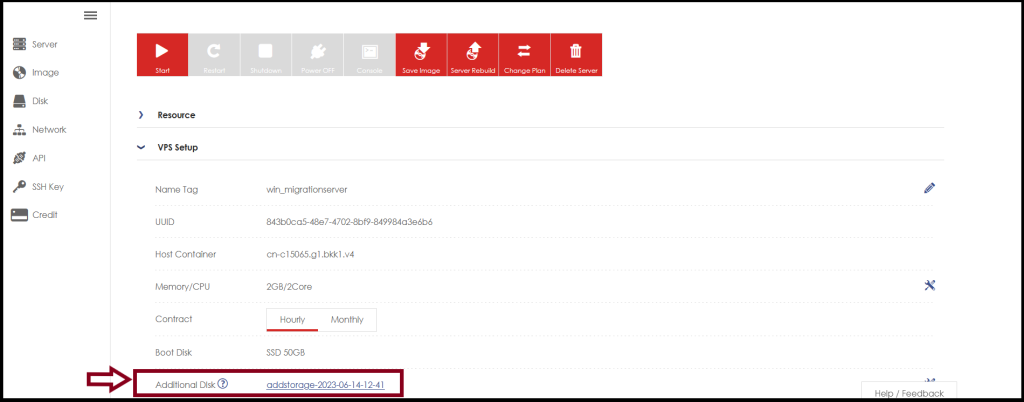
Task: Click the Server Rebuild button
Action: tap(473, 55)
